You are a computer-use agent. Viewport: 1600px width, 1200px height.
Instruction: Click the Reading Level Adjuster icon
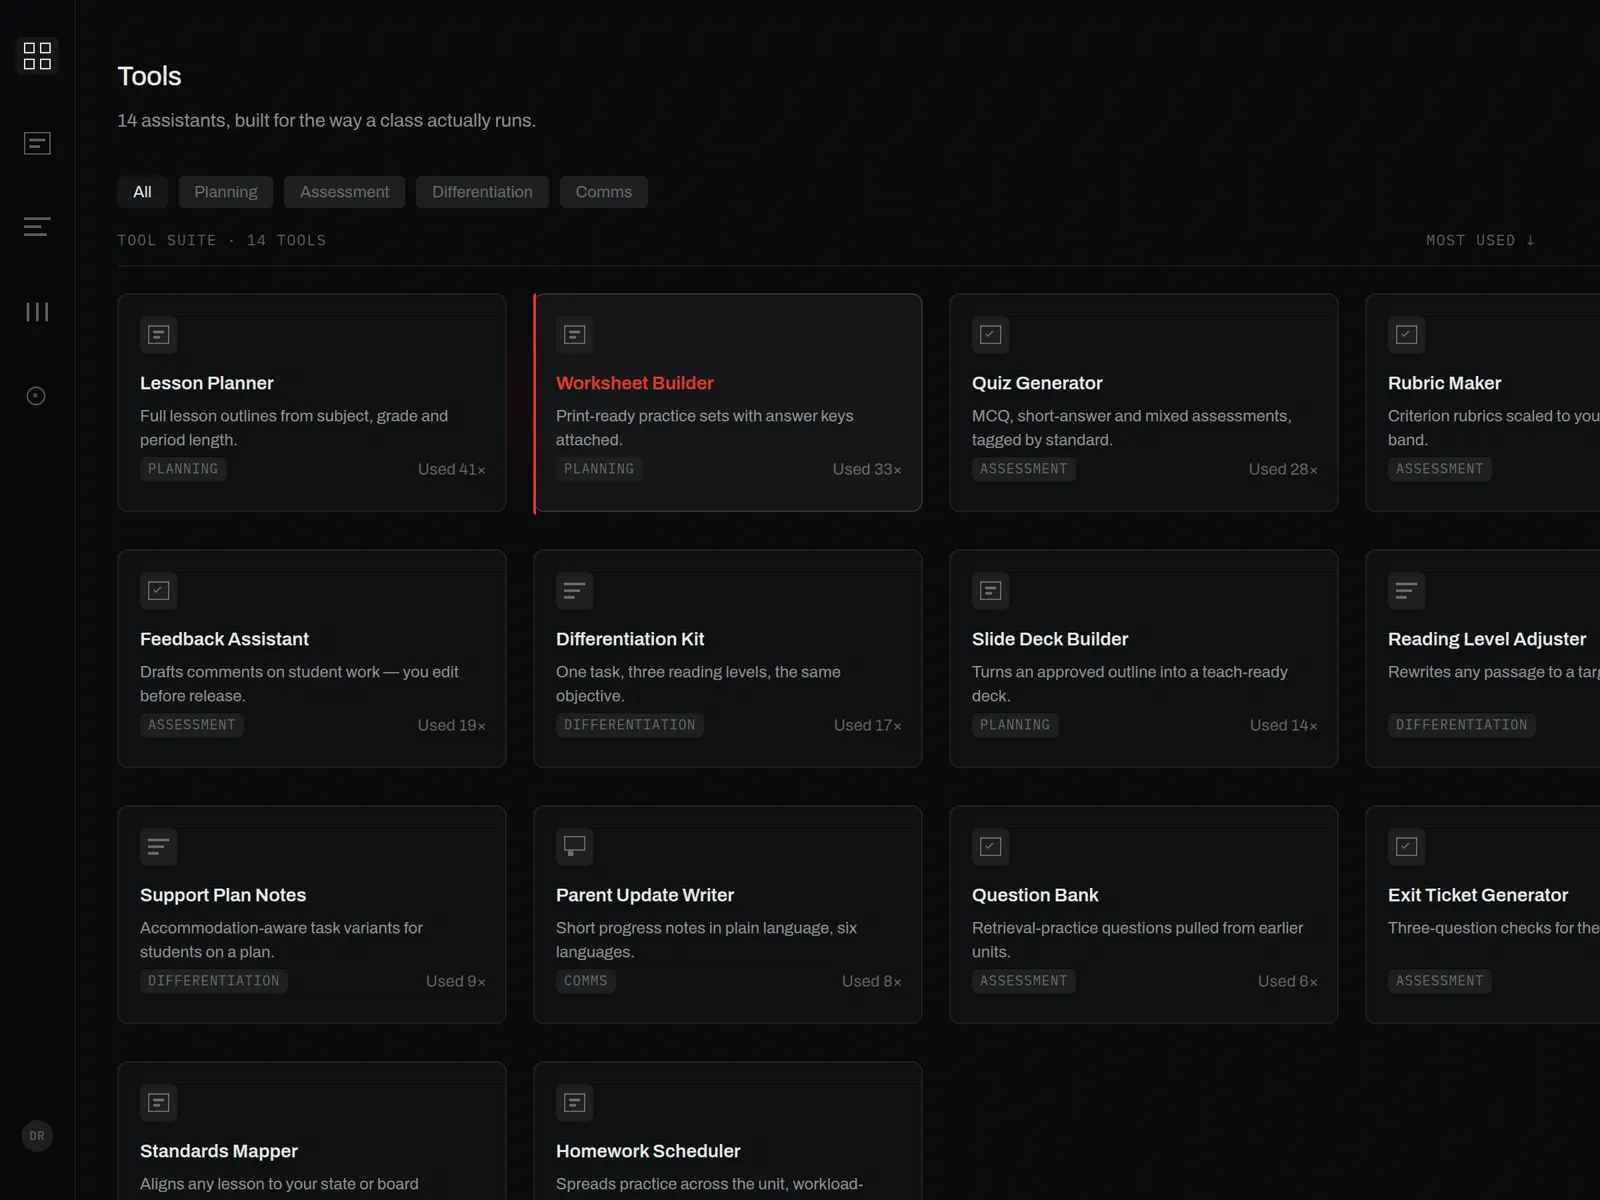(1407, 591)
